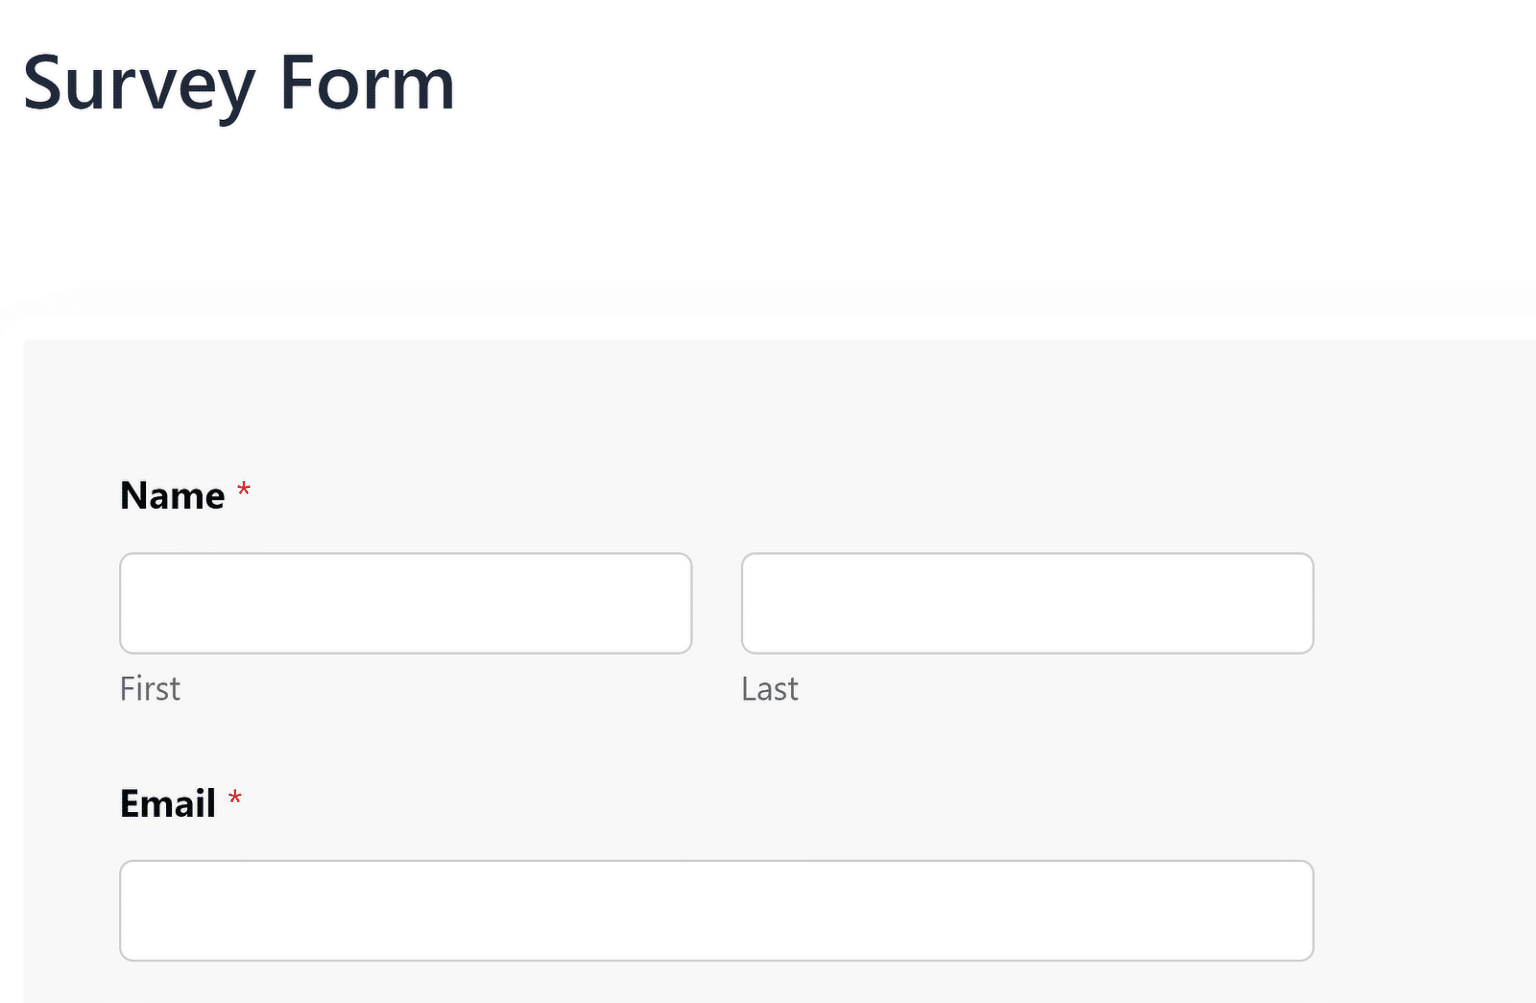The image size is (1536, 1003).
Task: Select the word Name above the inputs
Action: (x=173, y=494)
